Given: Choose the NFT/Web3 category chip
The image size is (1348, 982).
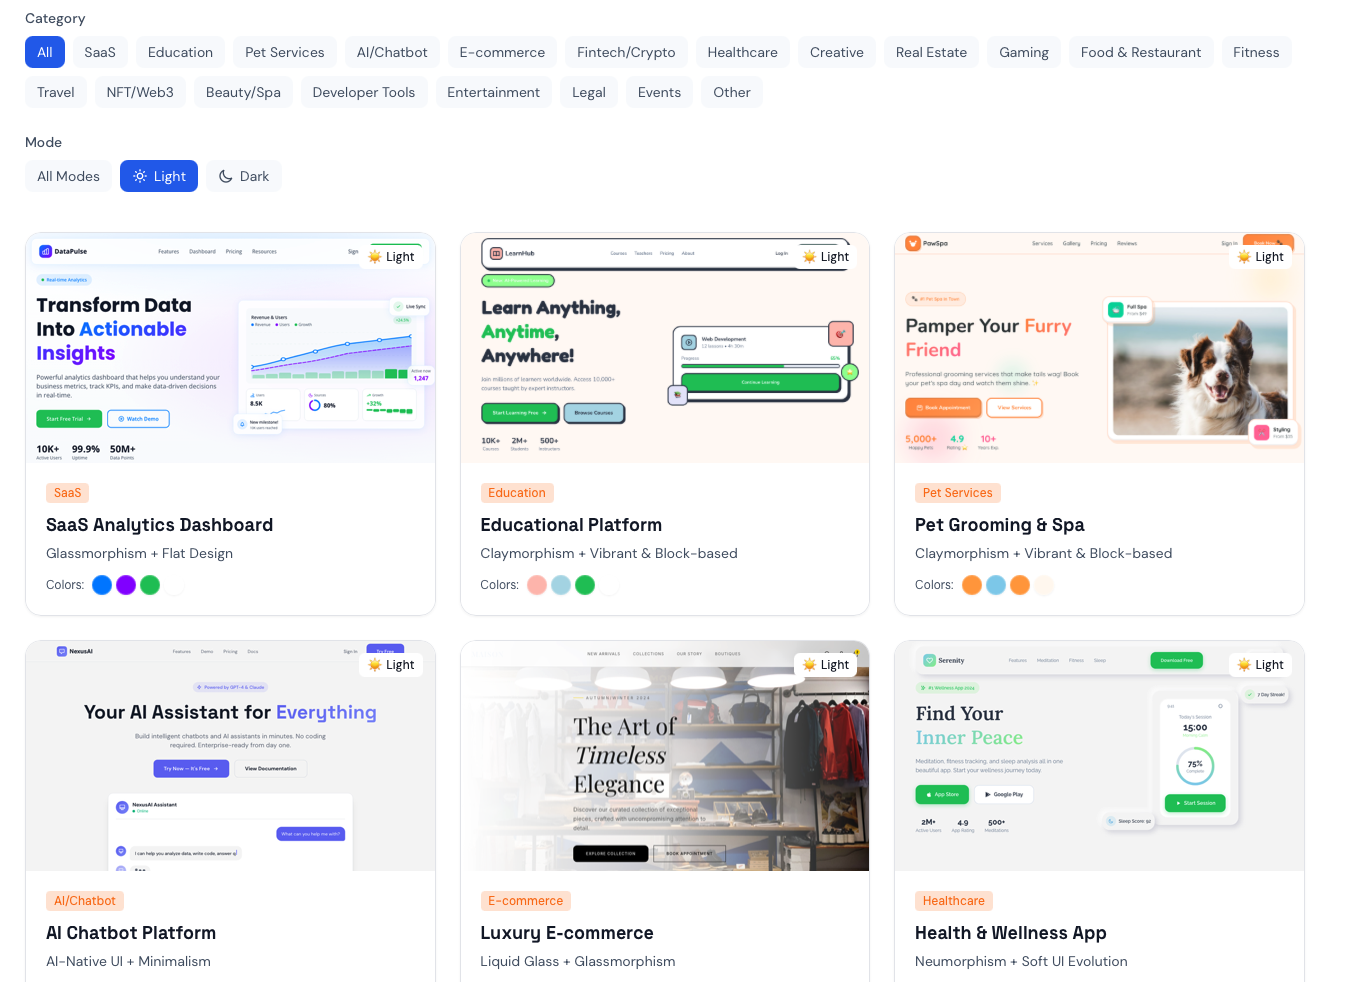Looking at the screenshot, I should 140,92.
